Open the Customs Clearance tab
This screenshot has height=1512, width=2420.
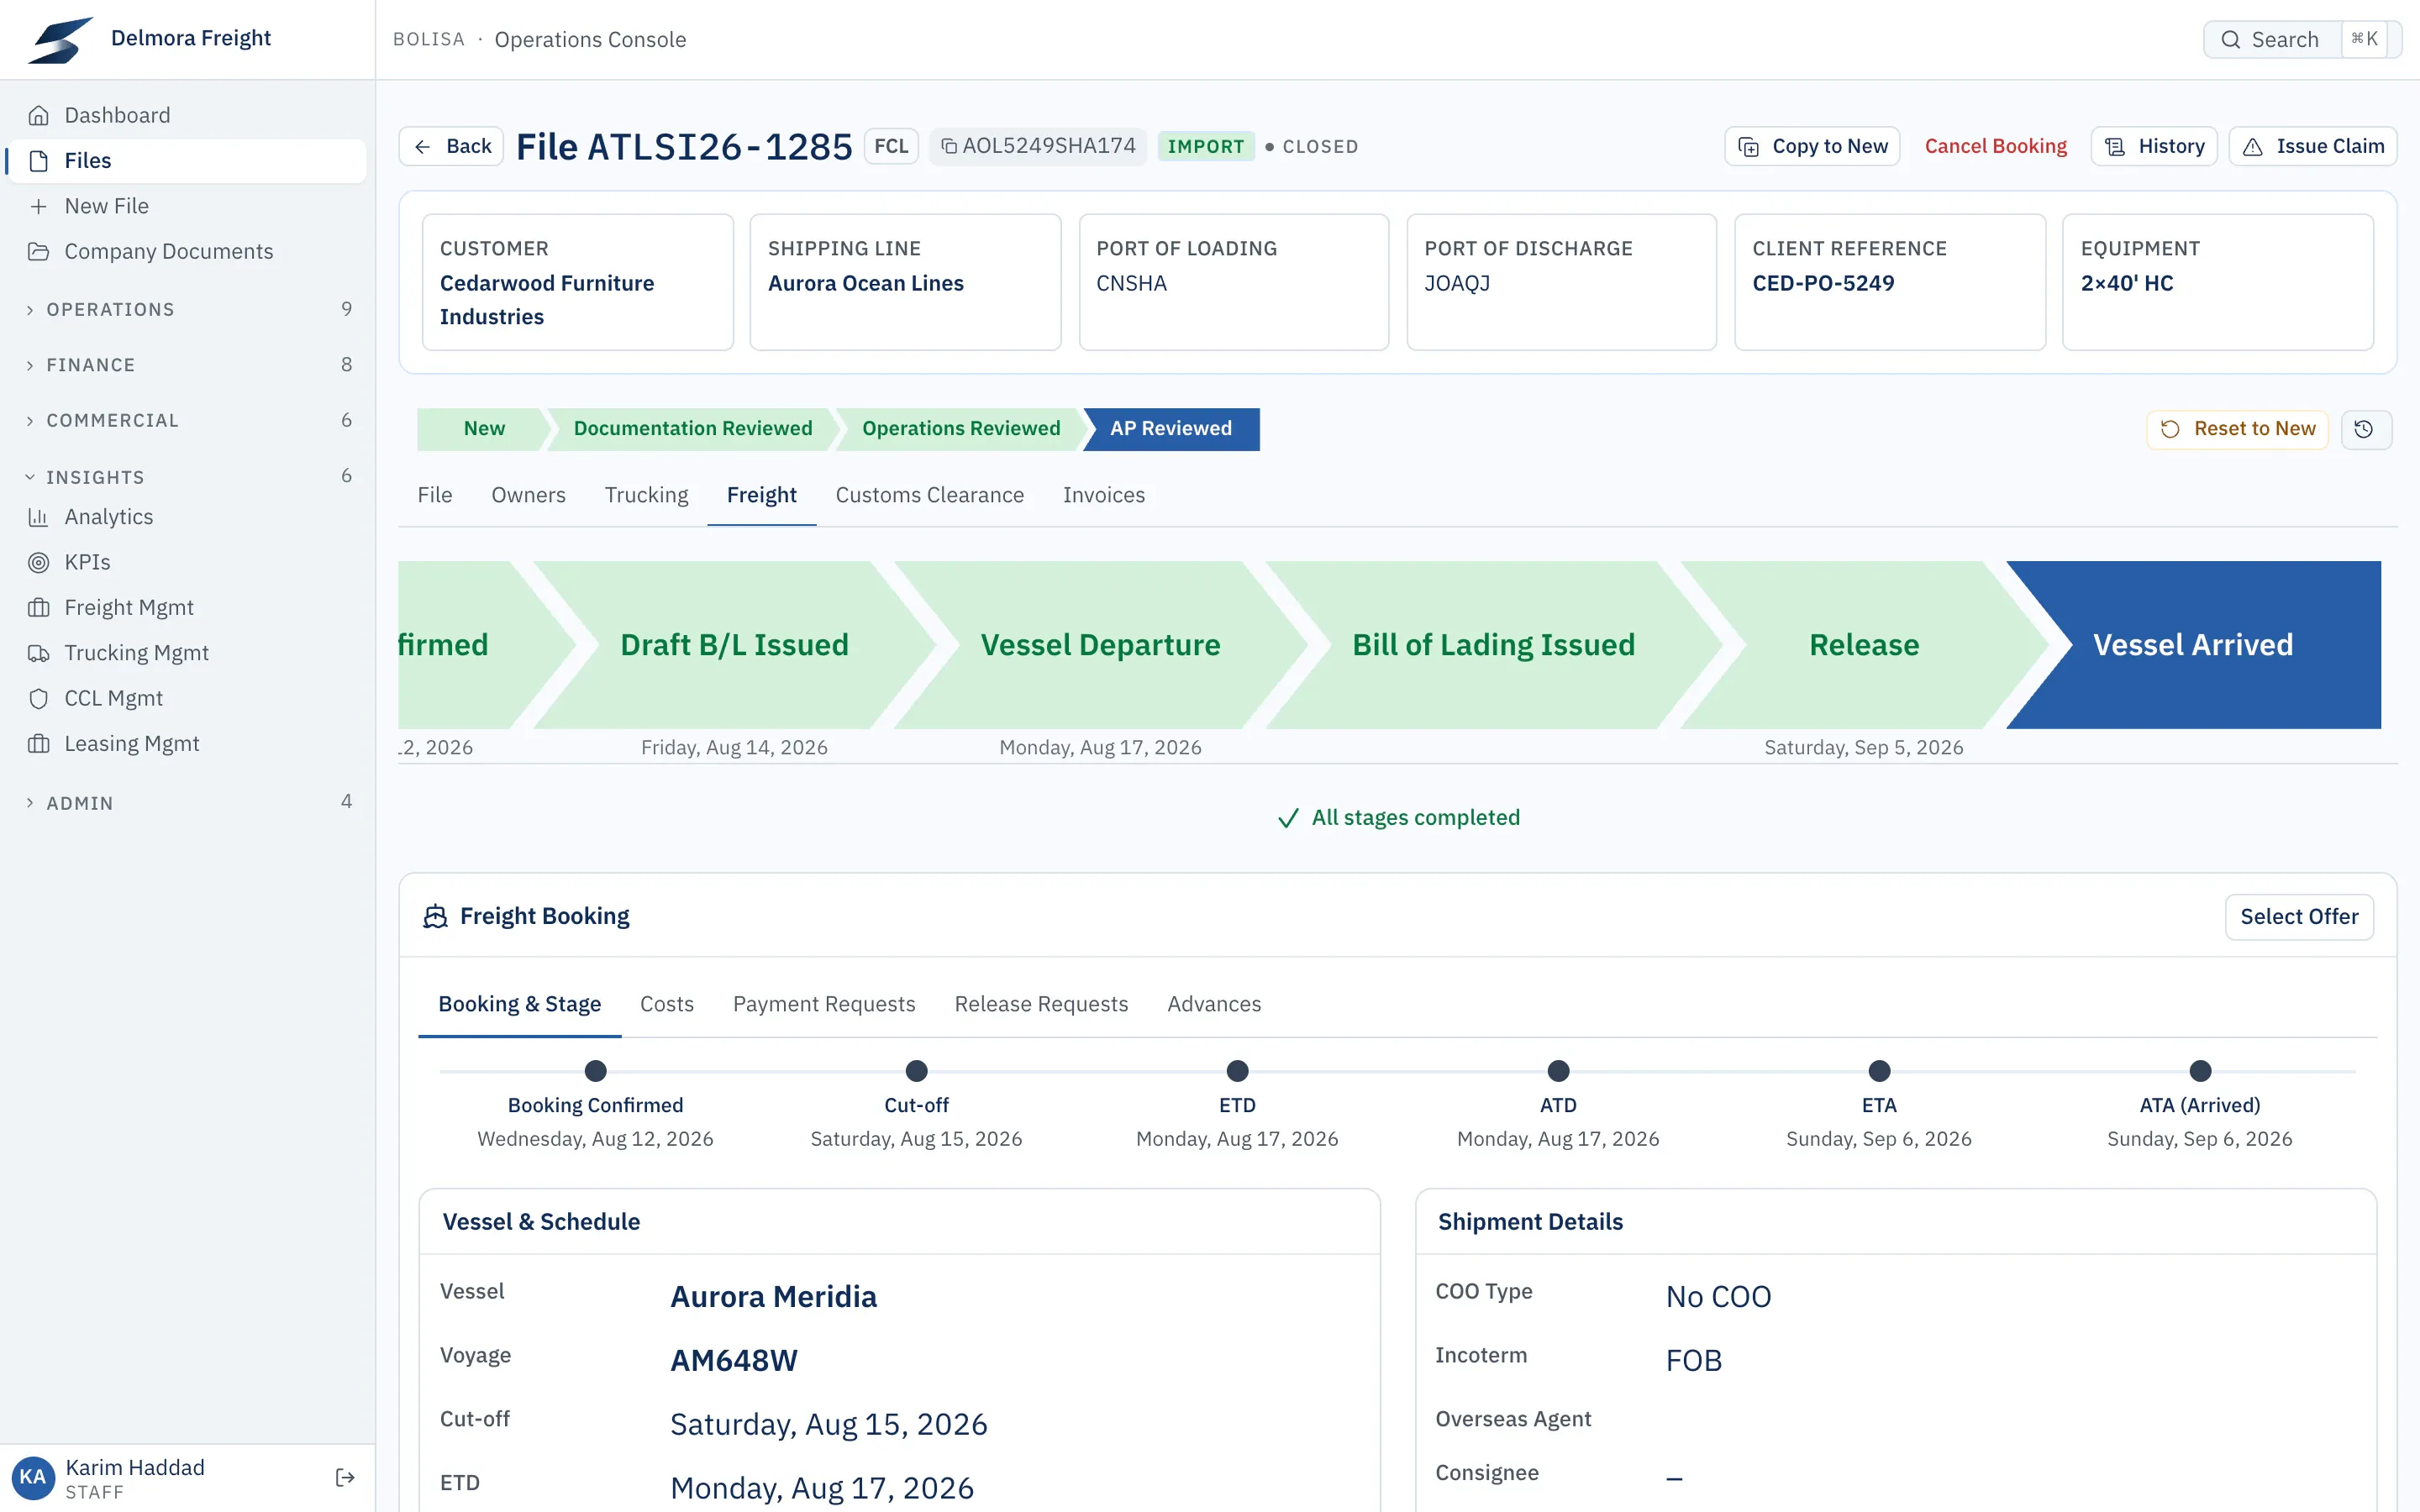tap(929, 495)
